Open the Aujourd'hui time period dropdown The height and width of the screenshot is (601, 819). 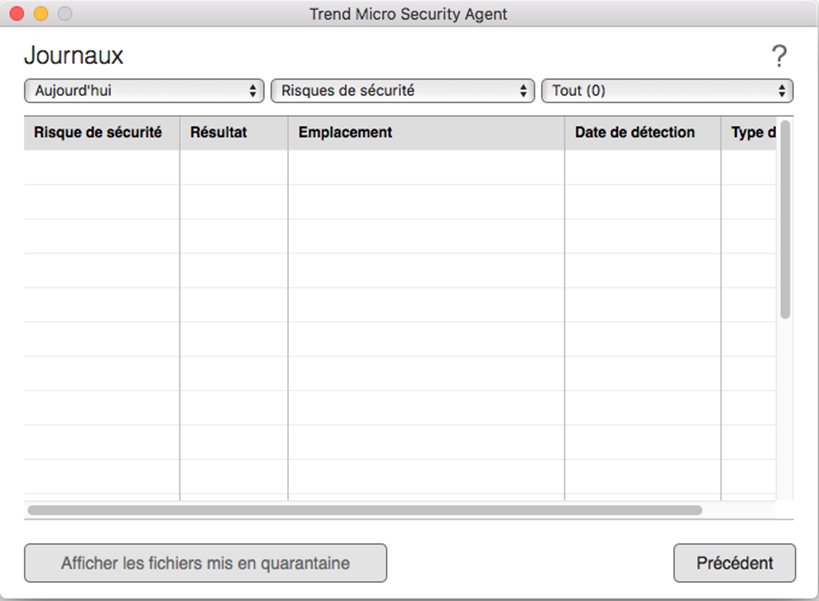click(144, 91)
